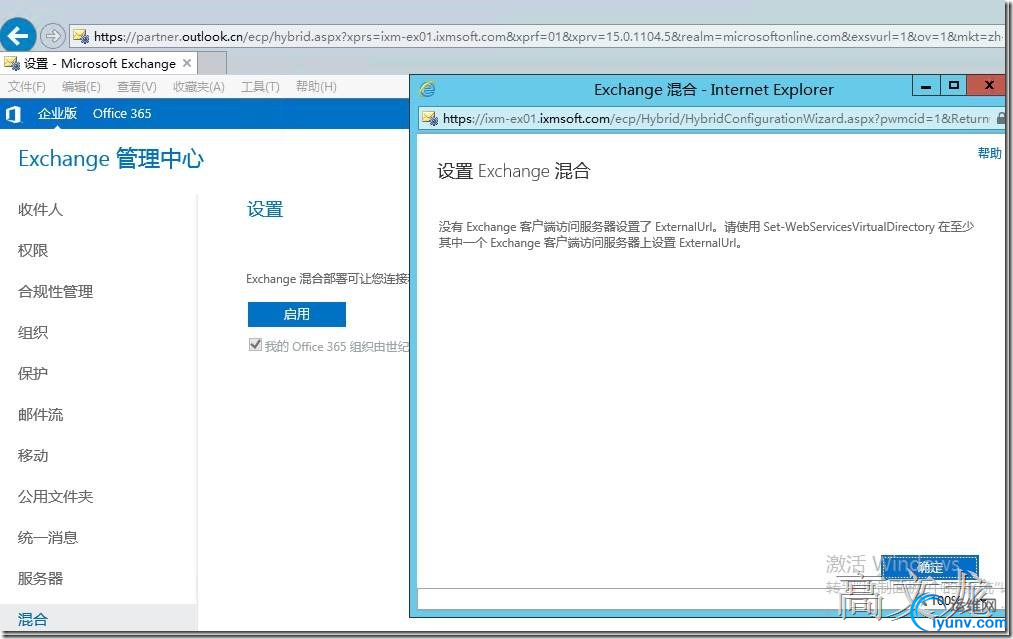Click the popup window address bar URL
The height and width of the screenshot is (639, 1013).
pos(716,118)
